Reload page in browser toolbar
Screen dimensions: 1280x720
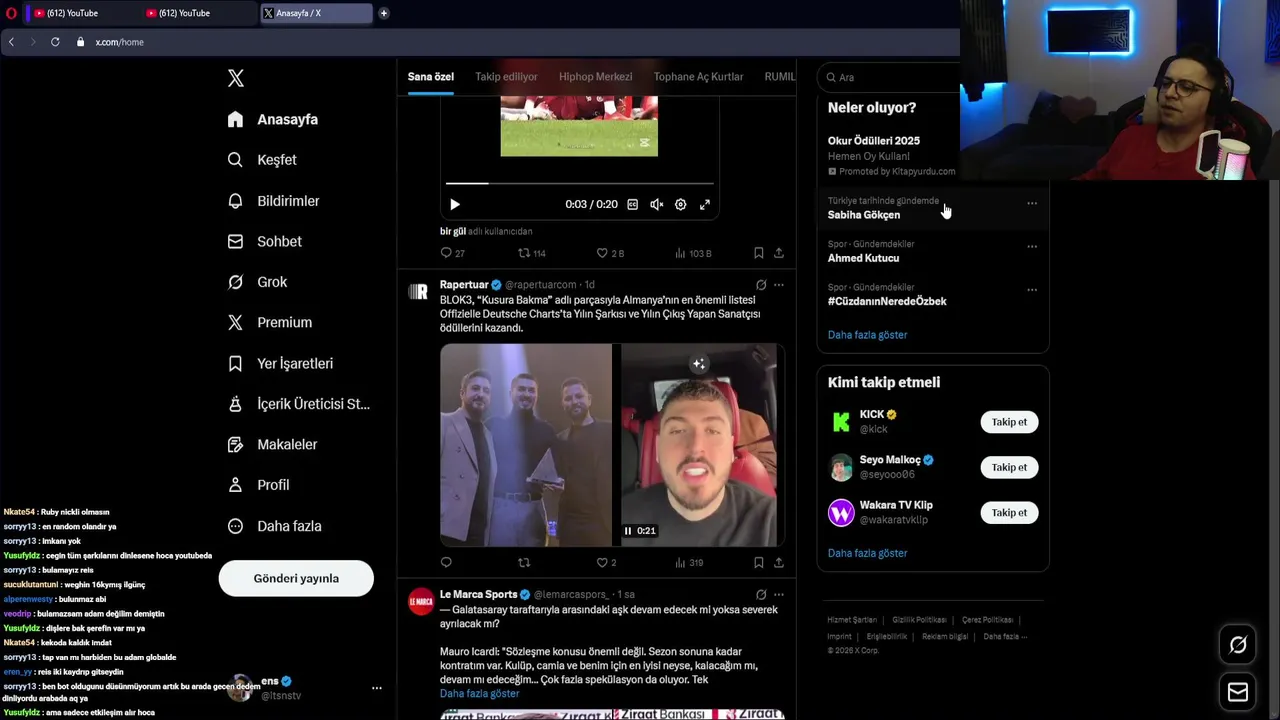coord(55,42)
